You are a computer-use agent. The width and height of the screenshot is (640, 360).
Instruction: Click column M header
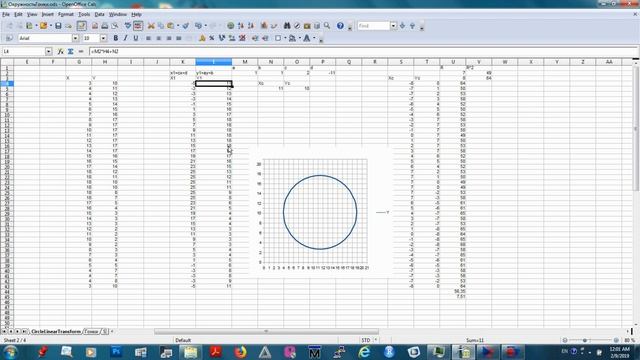click(245, 62)
